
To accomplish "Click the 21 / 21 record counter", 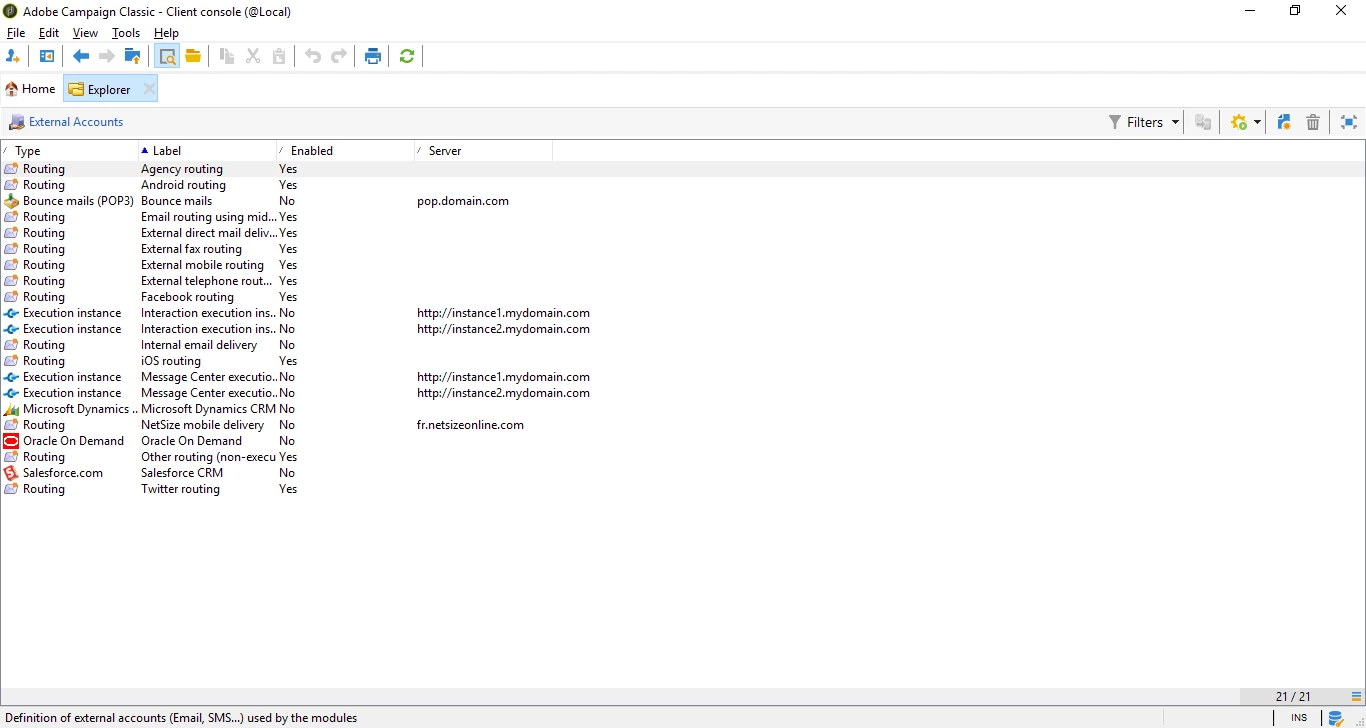I will (1293, 696).
